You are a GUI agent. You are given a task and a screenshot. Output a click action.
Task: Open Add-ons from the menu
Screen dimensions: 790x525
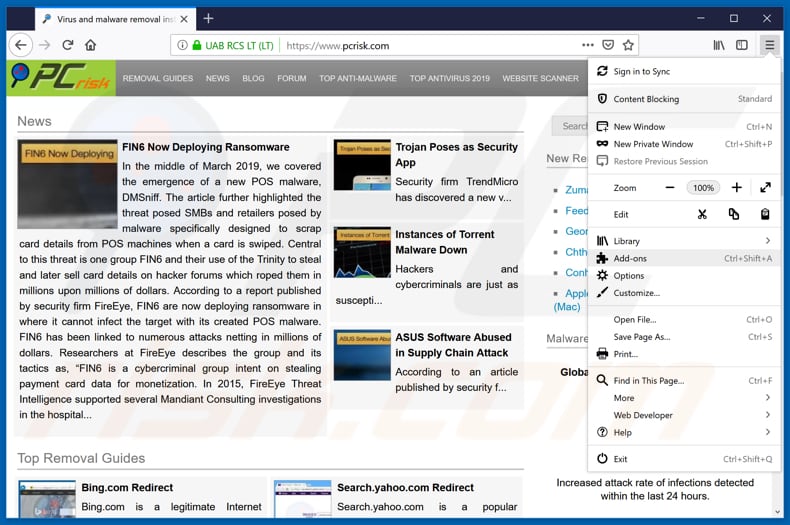[684, 258]
